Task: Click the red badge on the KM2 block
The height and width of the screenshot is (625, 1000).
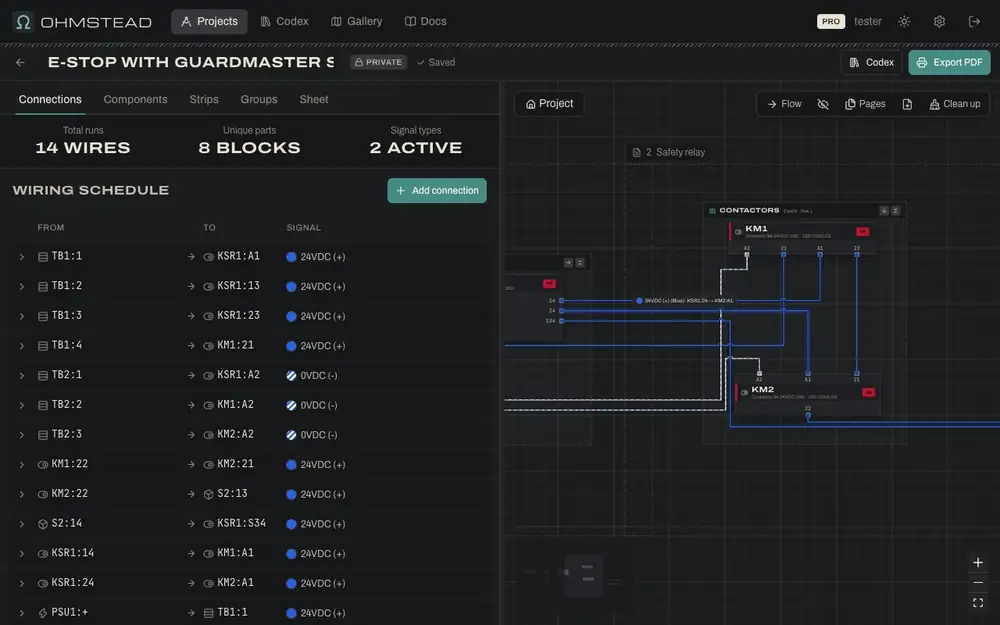Action: coord(869,392)
